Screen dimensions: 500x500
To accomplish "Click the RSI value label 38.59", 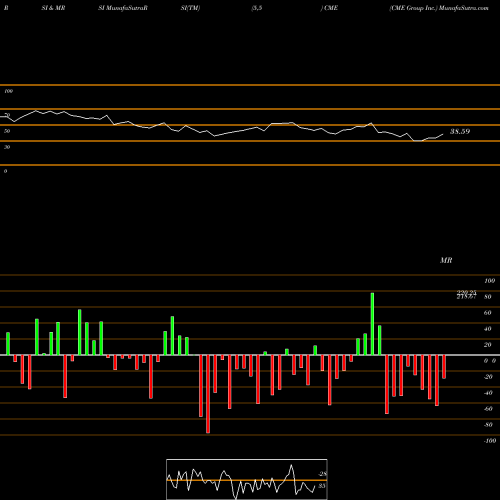I will (x=460, y=131).
